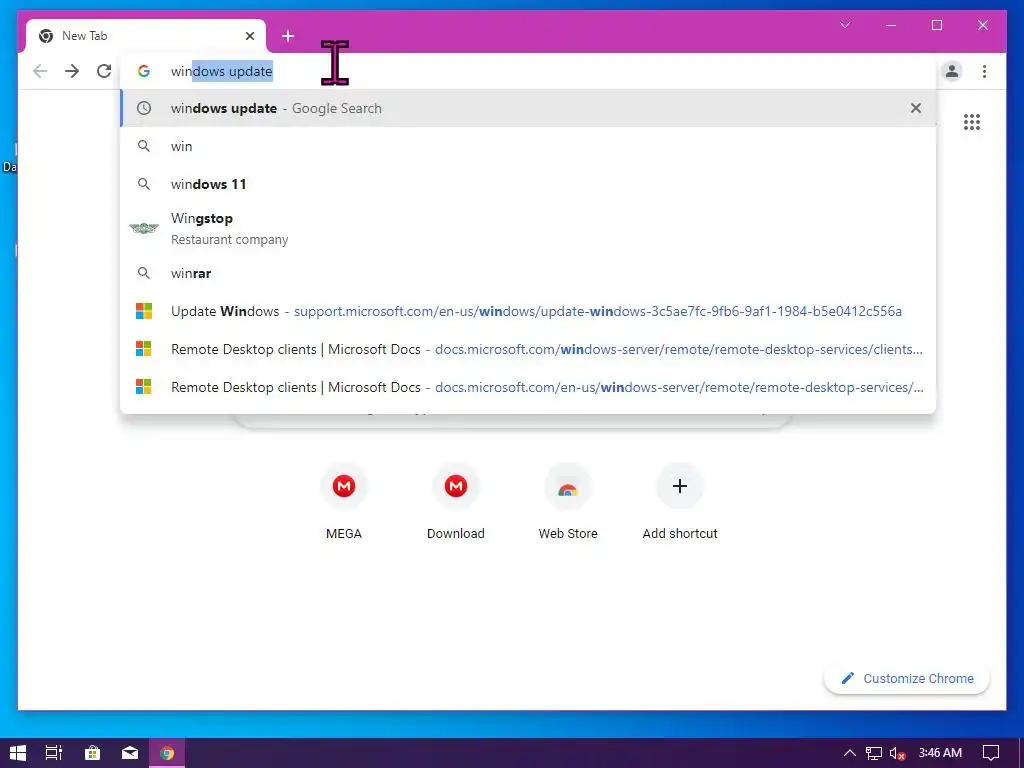Open the tab search chevron
This screenshot has height=768, width=1024.
pos(844,25)
